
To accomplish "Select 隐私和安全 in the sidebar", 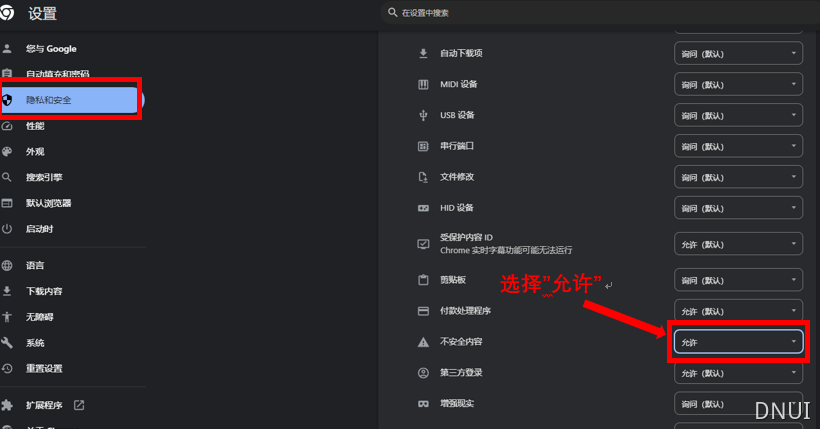I will pyautogui.click(x=72, y=100).
